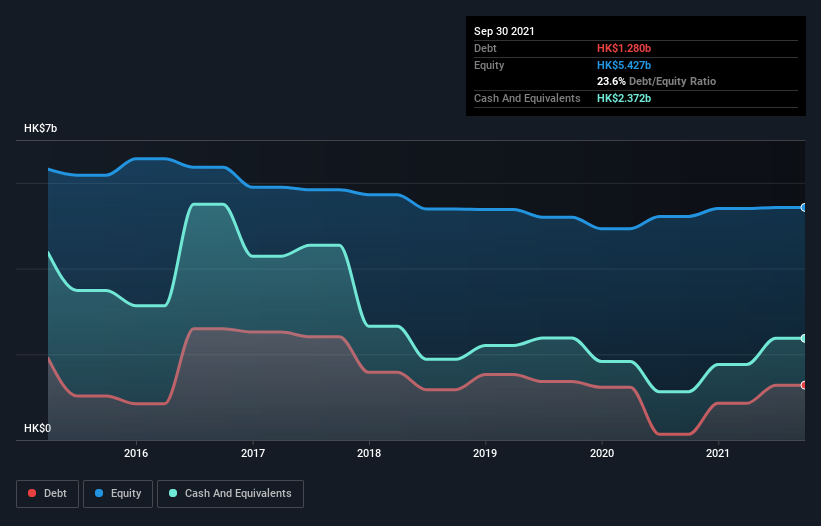Click the Sep 30 2021 tooltip date
The image size is (821, 526).
[504, 31]
